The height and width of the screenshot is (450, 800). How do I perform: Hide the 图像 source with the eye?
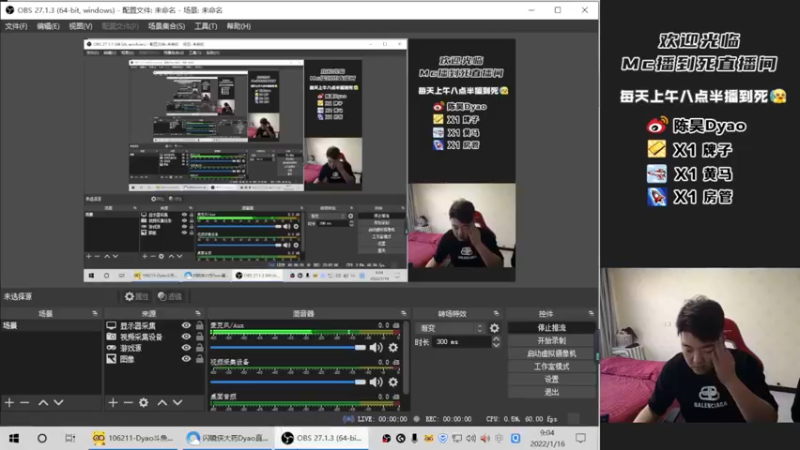(186, 359)
